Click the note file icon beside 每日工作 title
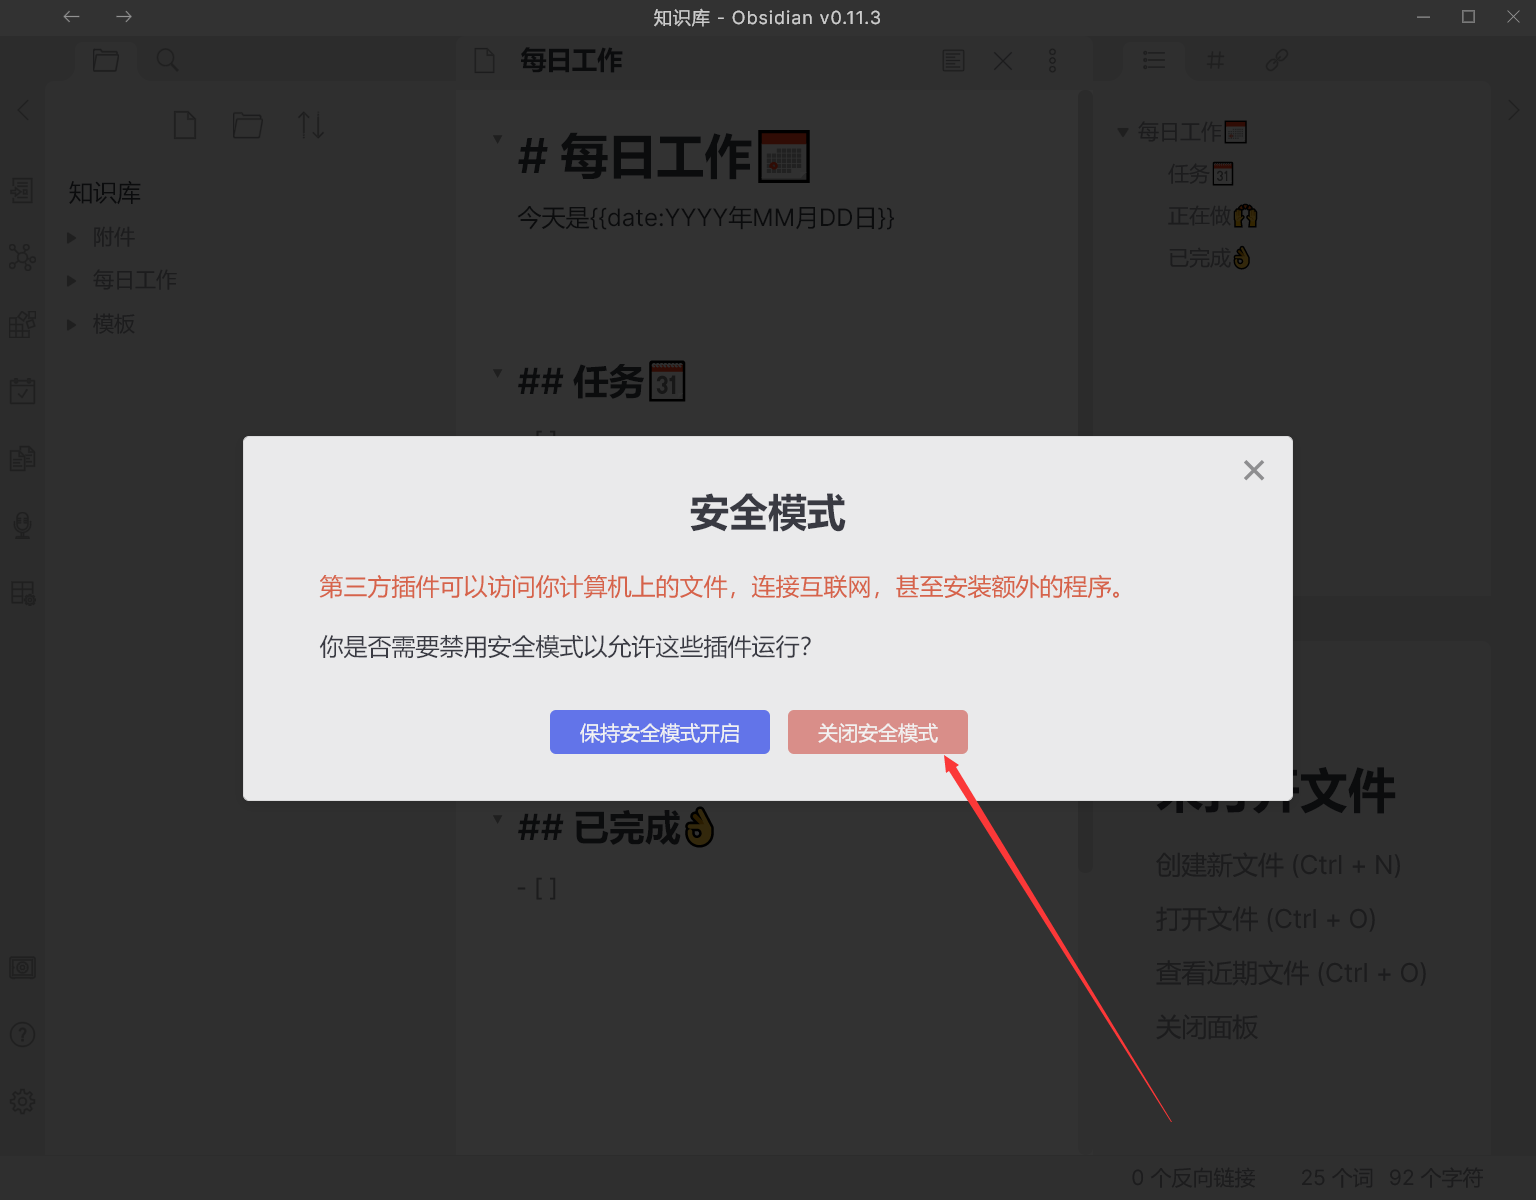 coord(485,61)
